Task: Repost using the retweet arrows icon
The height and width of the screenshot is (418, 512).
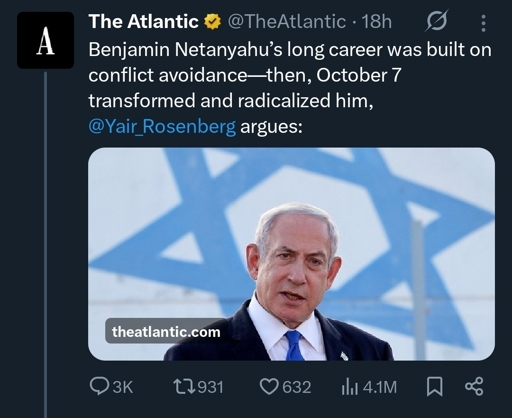Action: (184, 387)
